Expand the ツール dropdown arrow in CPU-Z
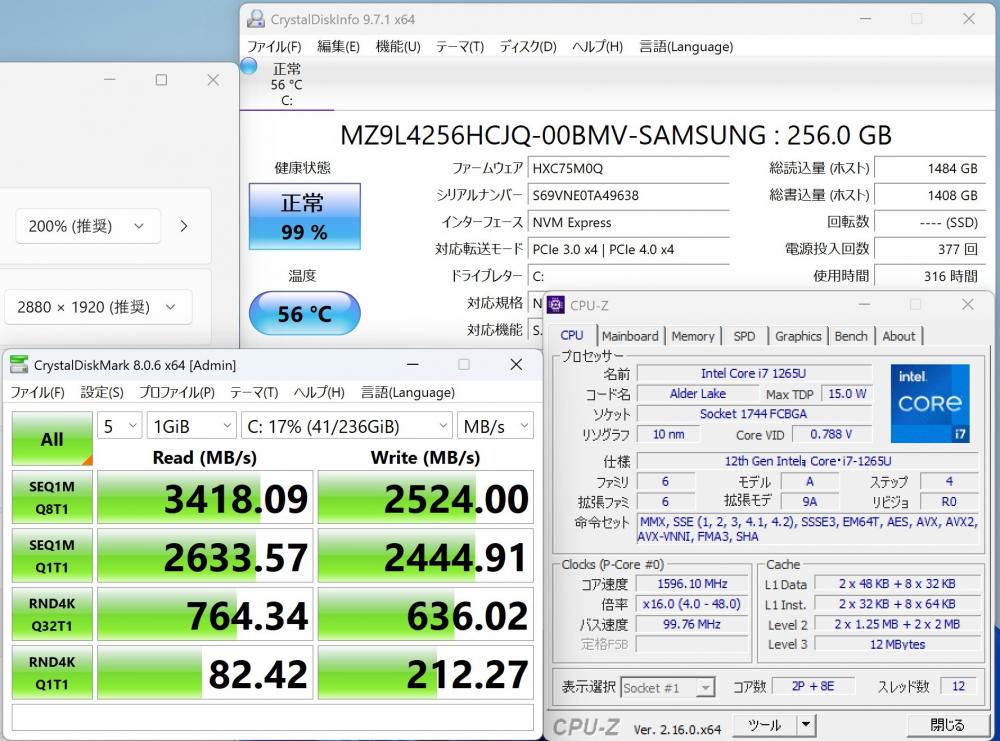Image resolution: width=1000 pixels, height=741 pixels. tap(806, 725)
